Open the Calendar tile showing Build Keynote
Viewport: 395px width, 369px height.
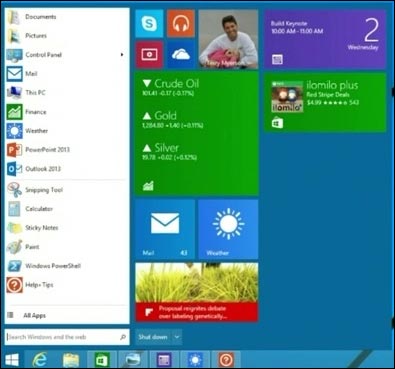coord(325,39)
